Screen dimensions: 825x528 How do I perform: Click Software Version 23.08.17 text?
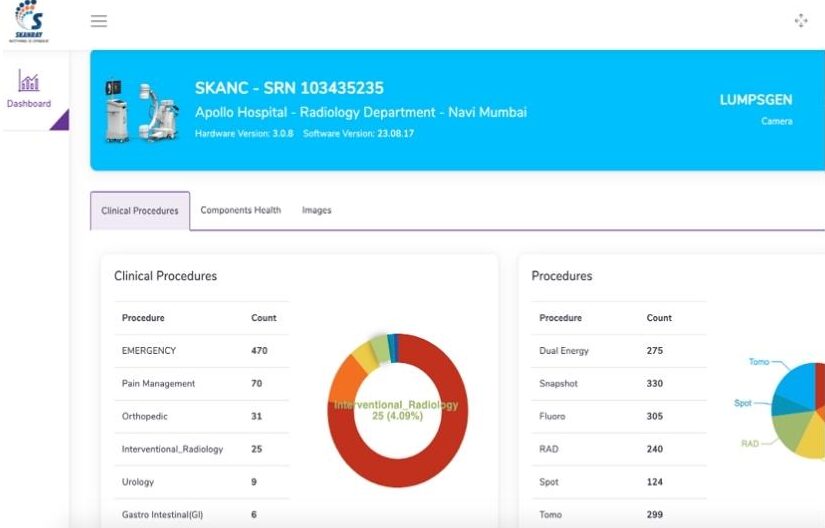358,134
